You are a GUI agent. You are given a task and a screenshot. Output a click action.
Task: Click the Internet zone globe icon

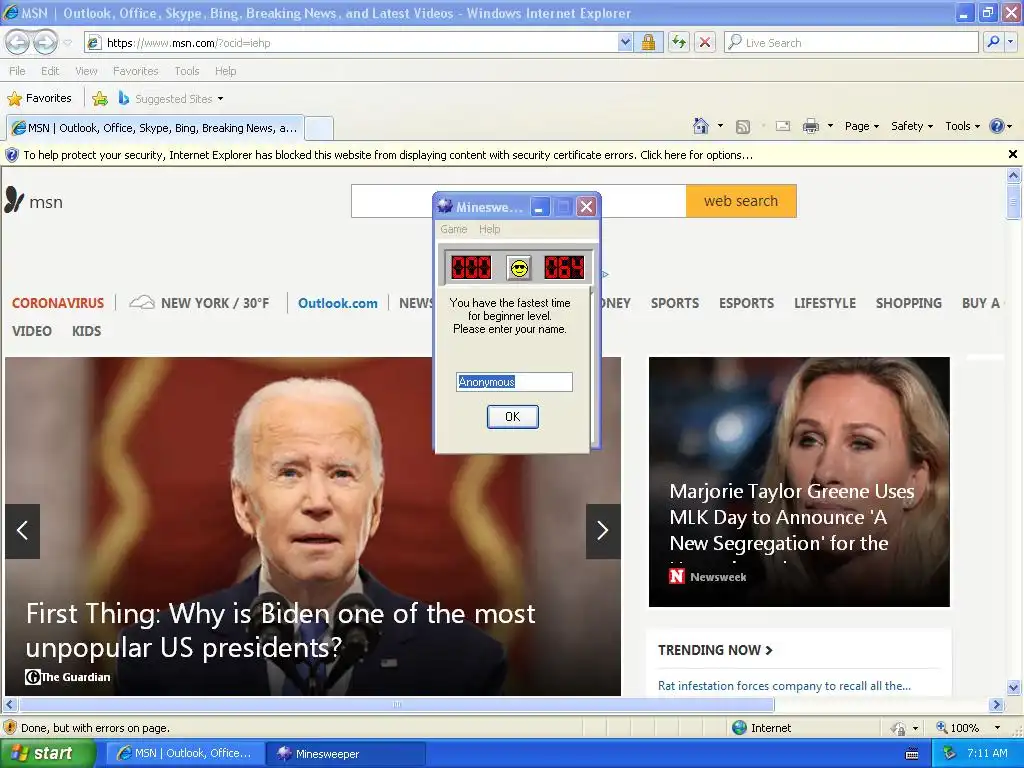tap(739, 728)
